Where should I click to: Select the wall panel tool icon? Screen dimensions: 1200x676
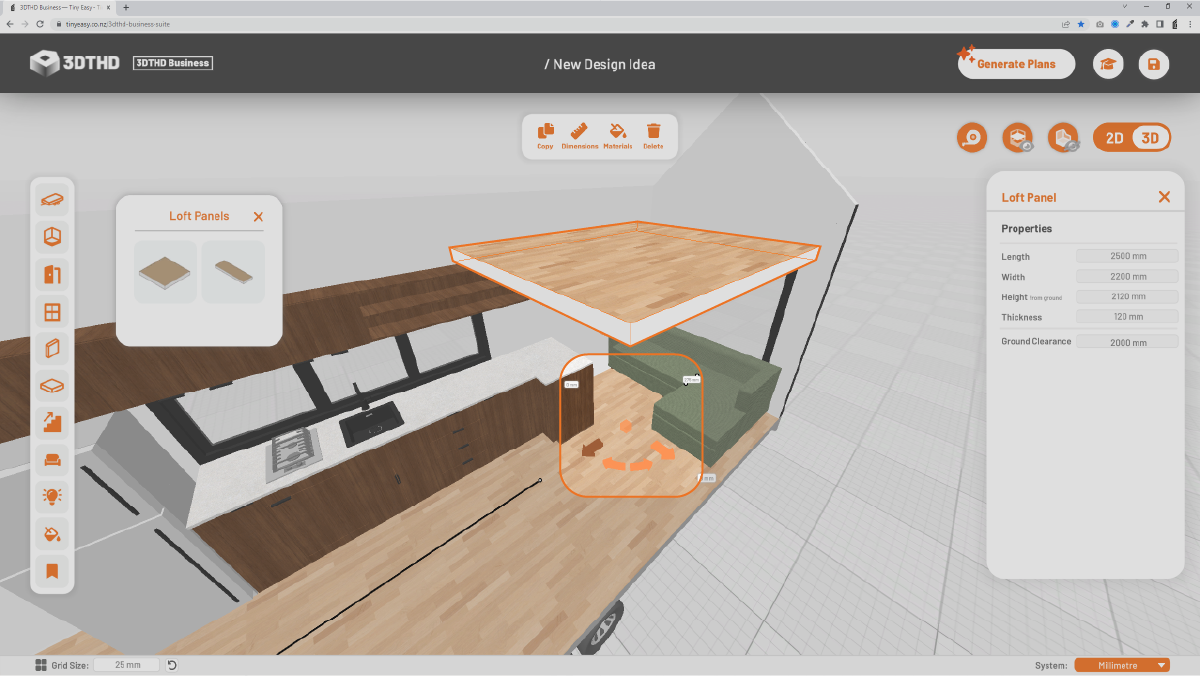point(52,349)
